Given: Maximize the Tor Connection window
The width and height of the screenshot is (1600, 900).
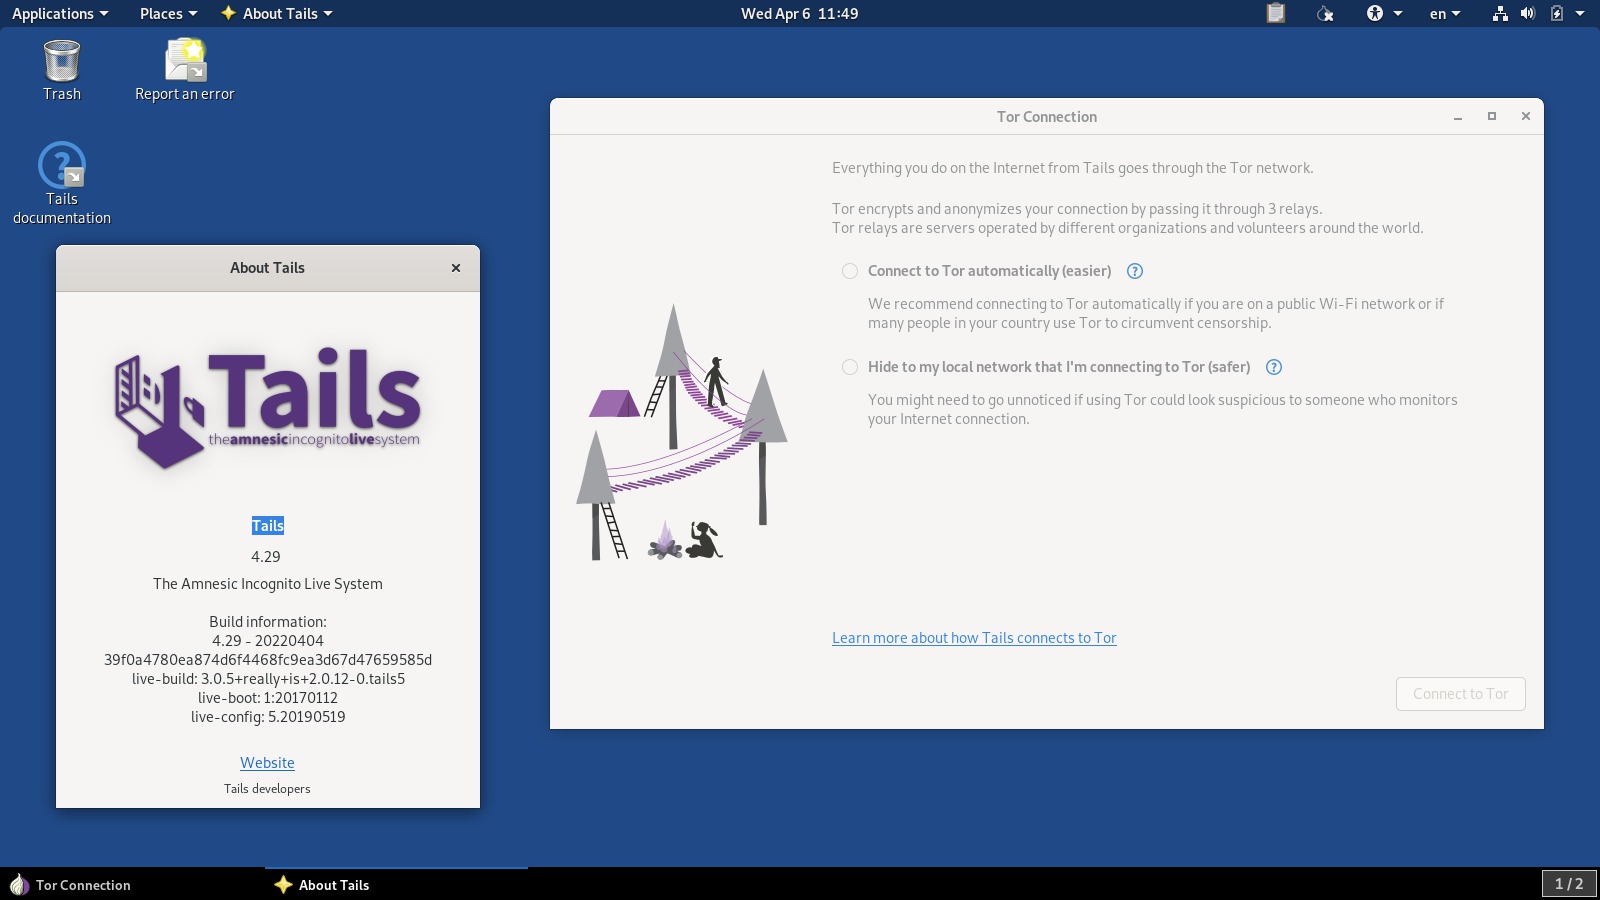Looking at the screenshot, I should click(x=1492, y=117).
